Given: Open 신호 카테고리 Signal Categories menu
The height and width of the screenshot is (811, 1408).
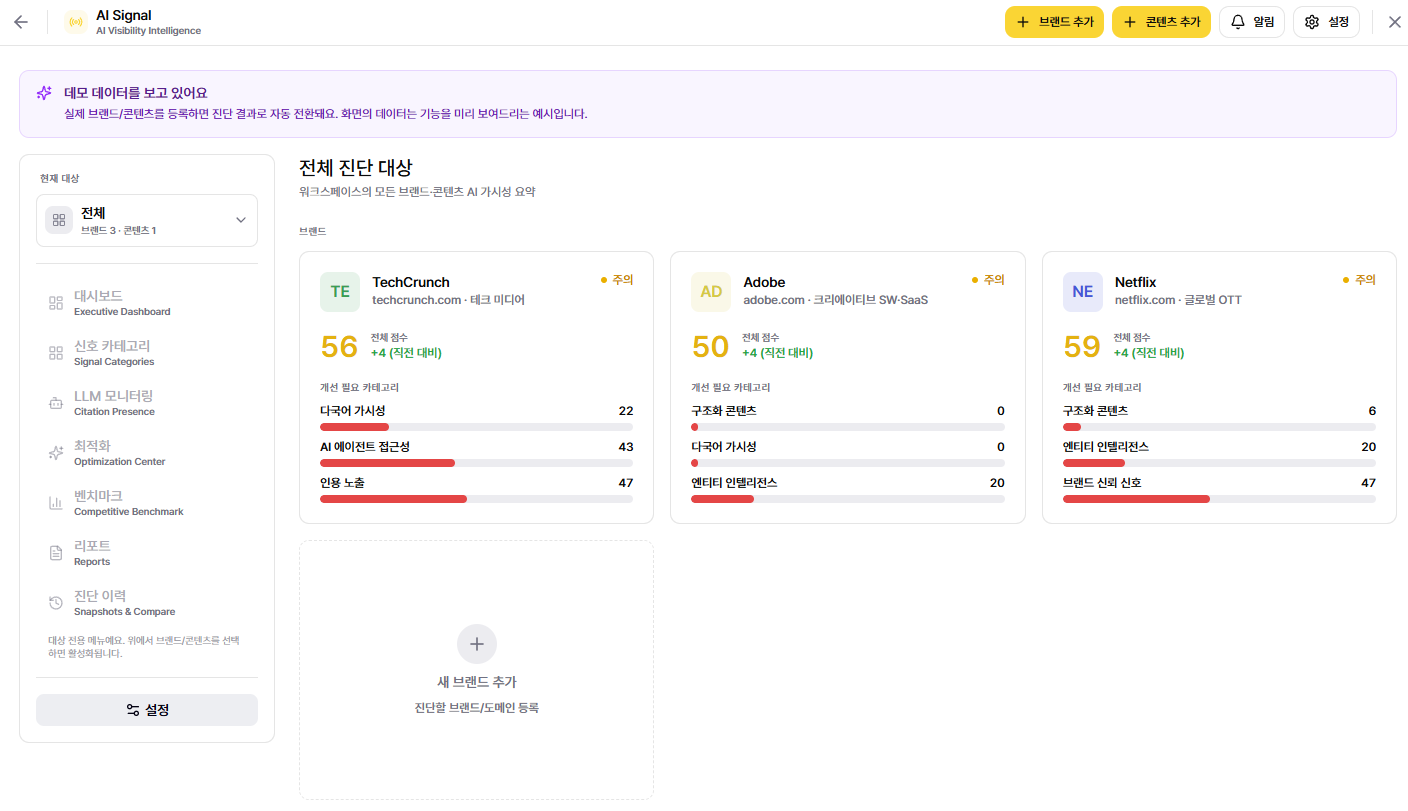Looking at the screenshot, I should [147, 353].
